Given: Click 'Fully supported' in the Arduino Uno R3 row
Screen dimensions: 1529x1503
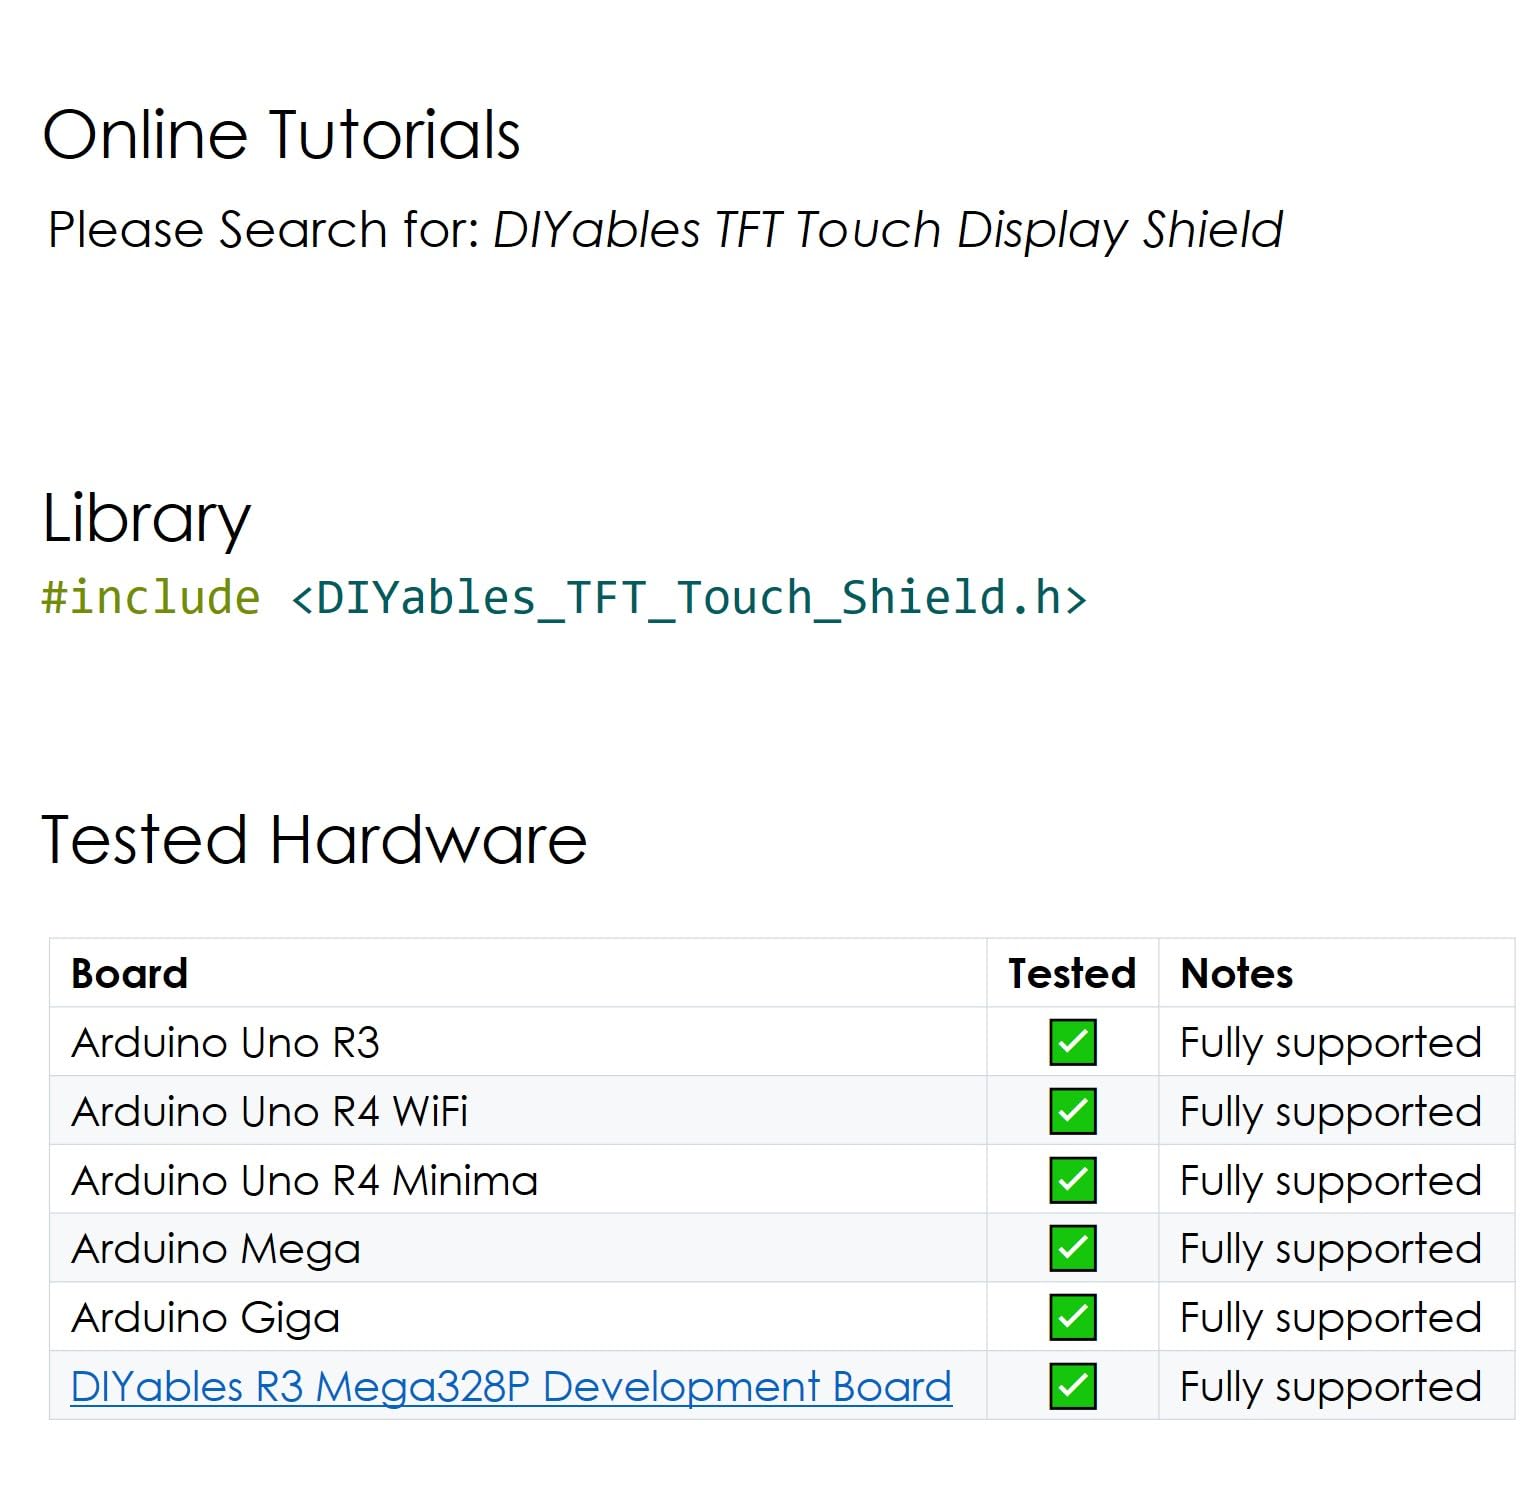Looking at the screenshot, I should click(x=1331, y=1044).
